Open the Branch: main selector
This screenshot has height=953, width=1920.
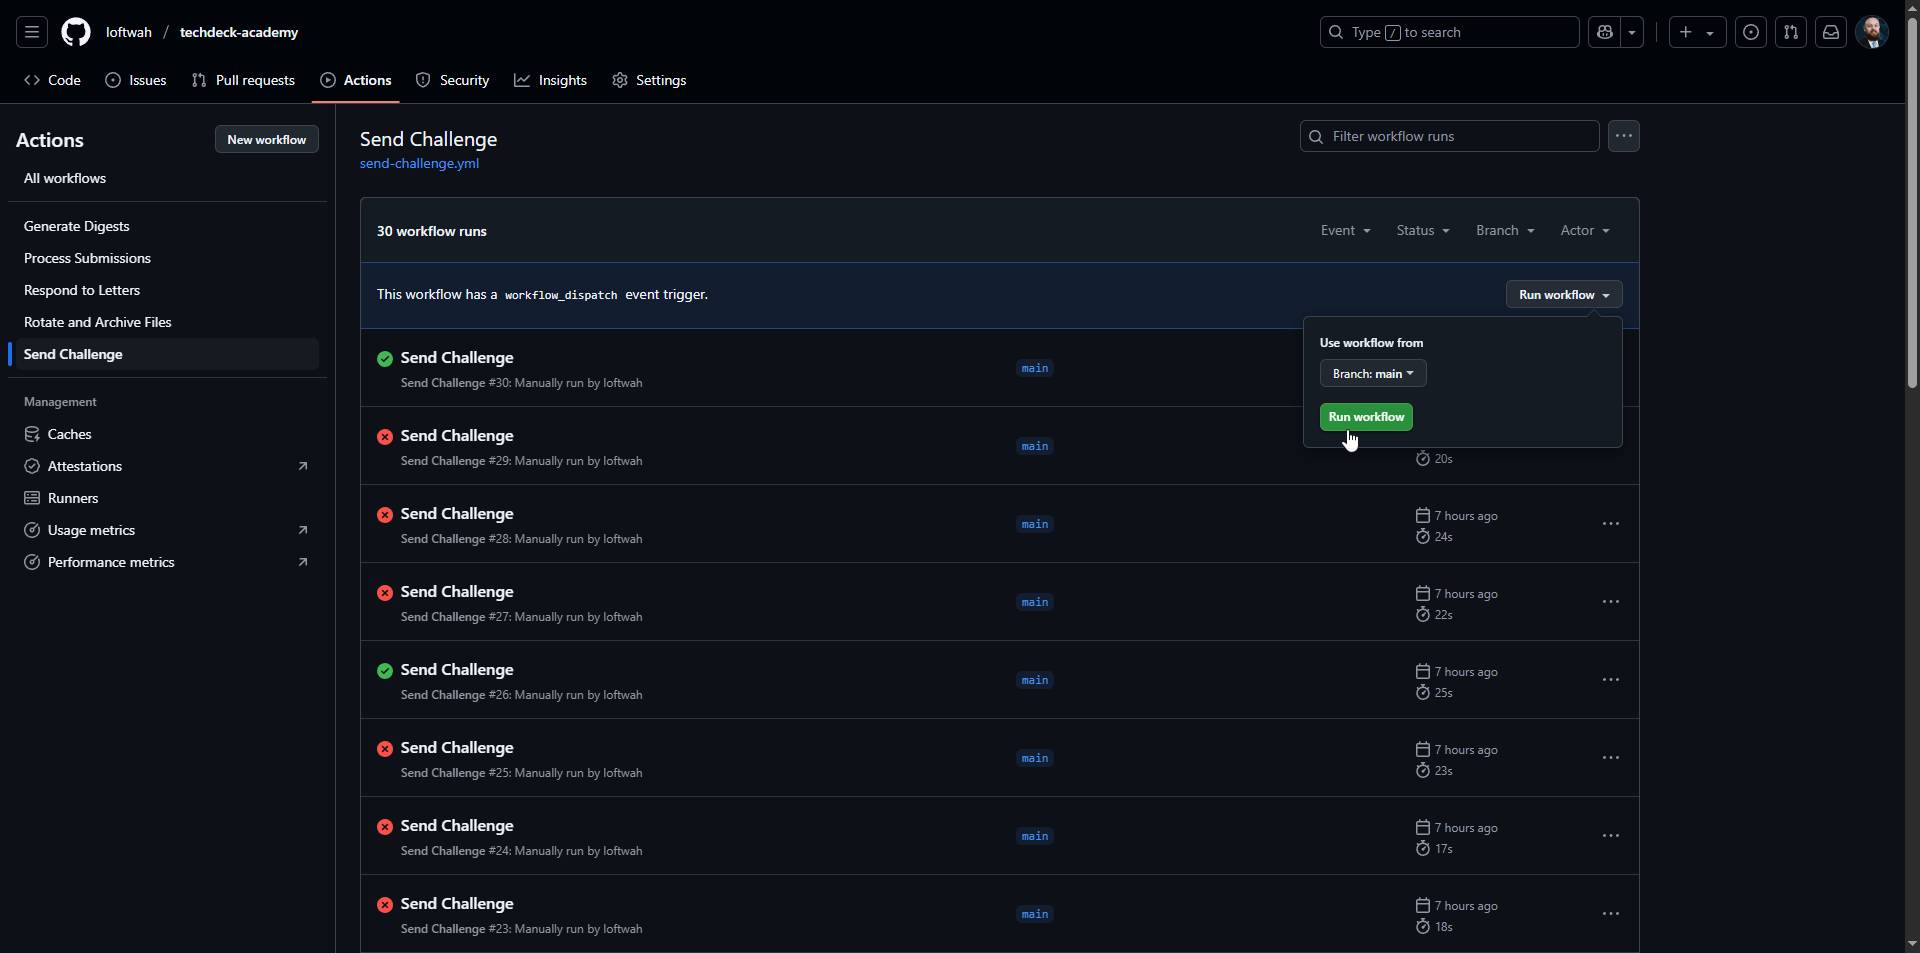[x=1373, y=374]
